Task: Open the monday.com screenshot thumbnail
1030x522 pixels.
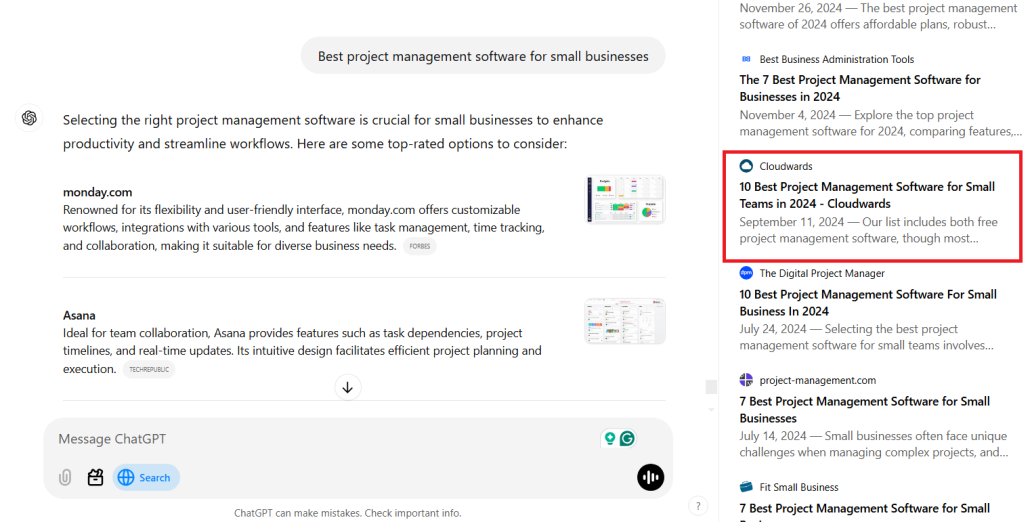Action: click(x=625, y=199)
